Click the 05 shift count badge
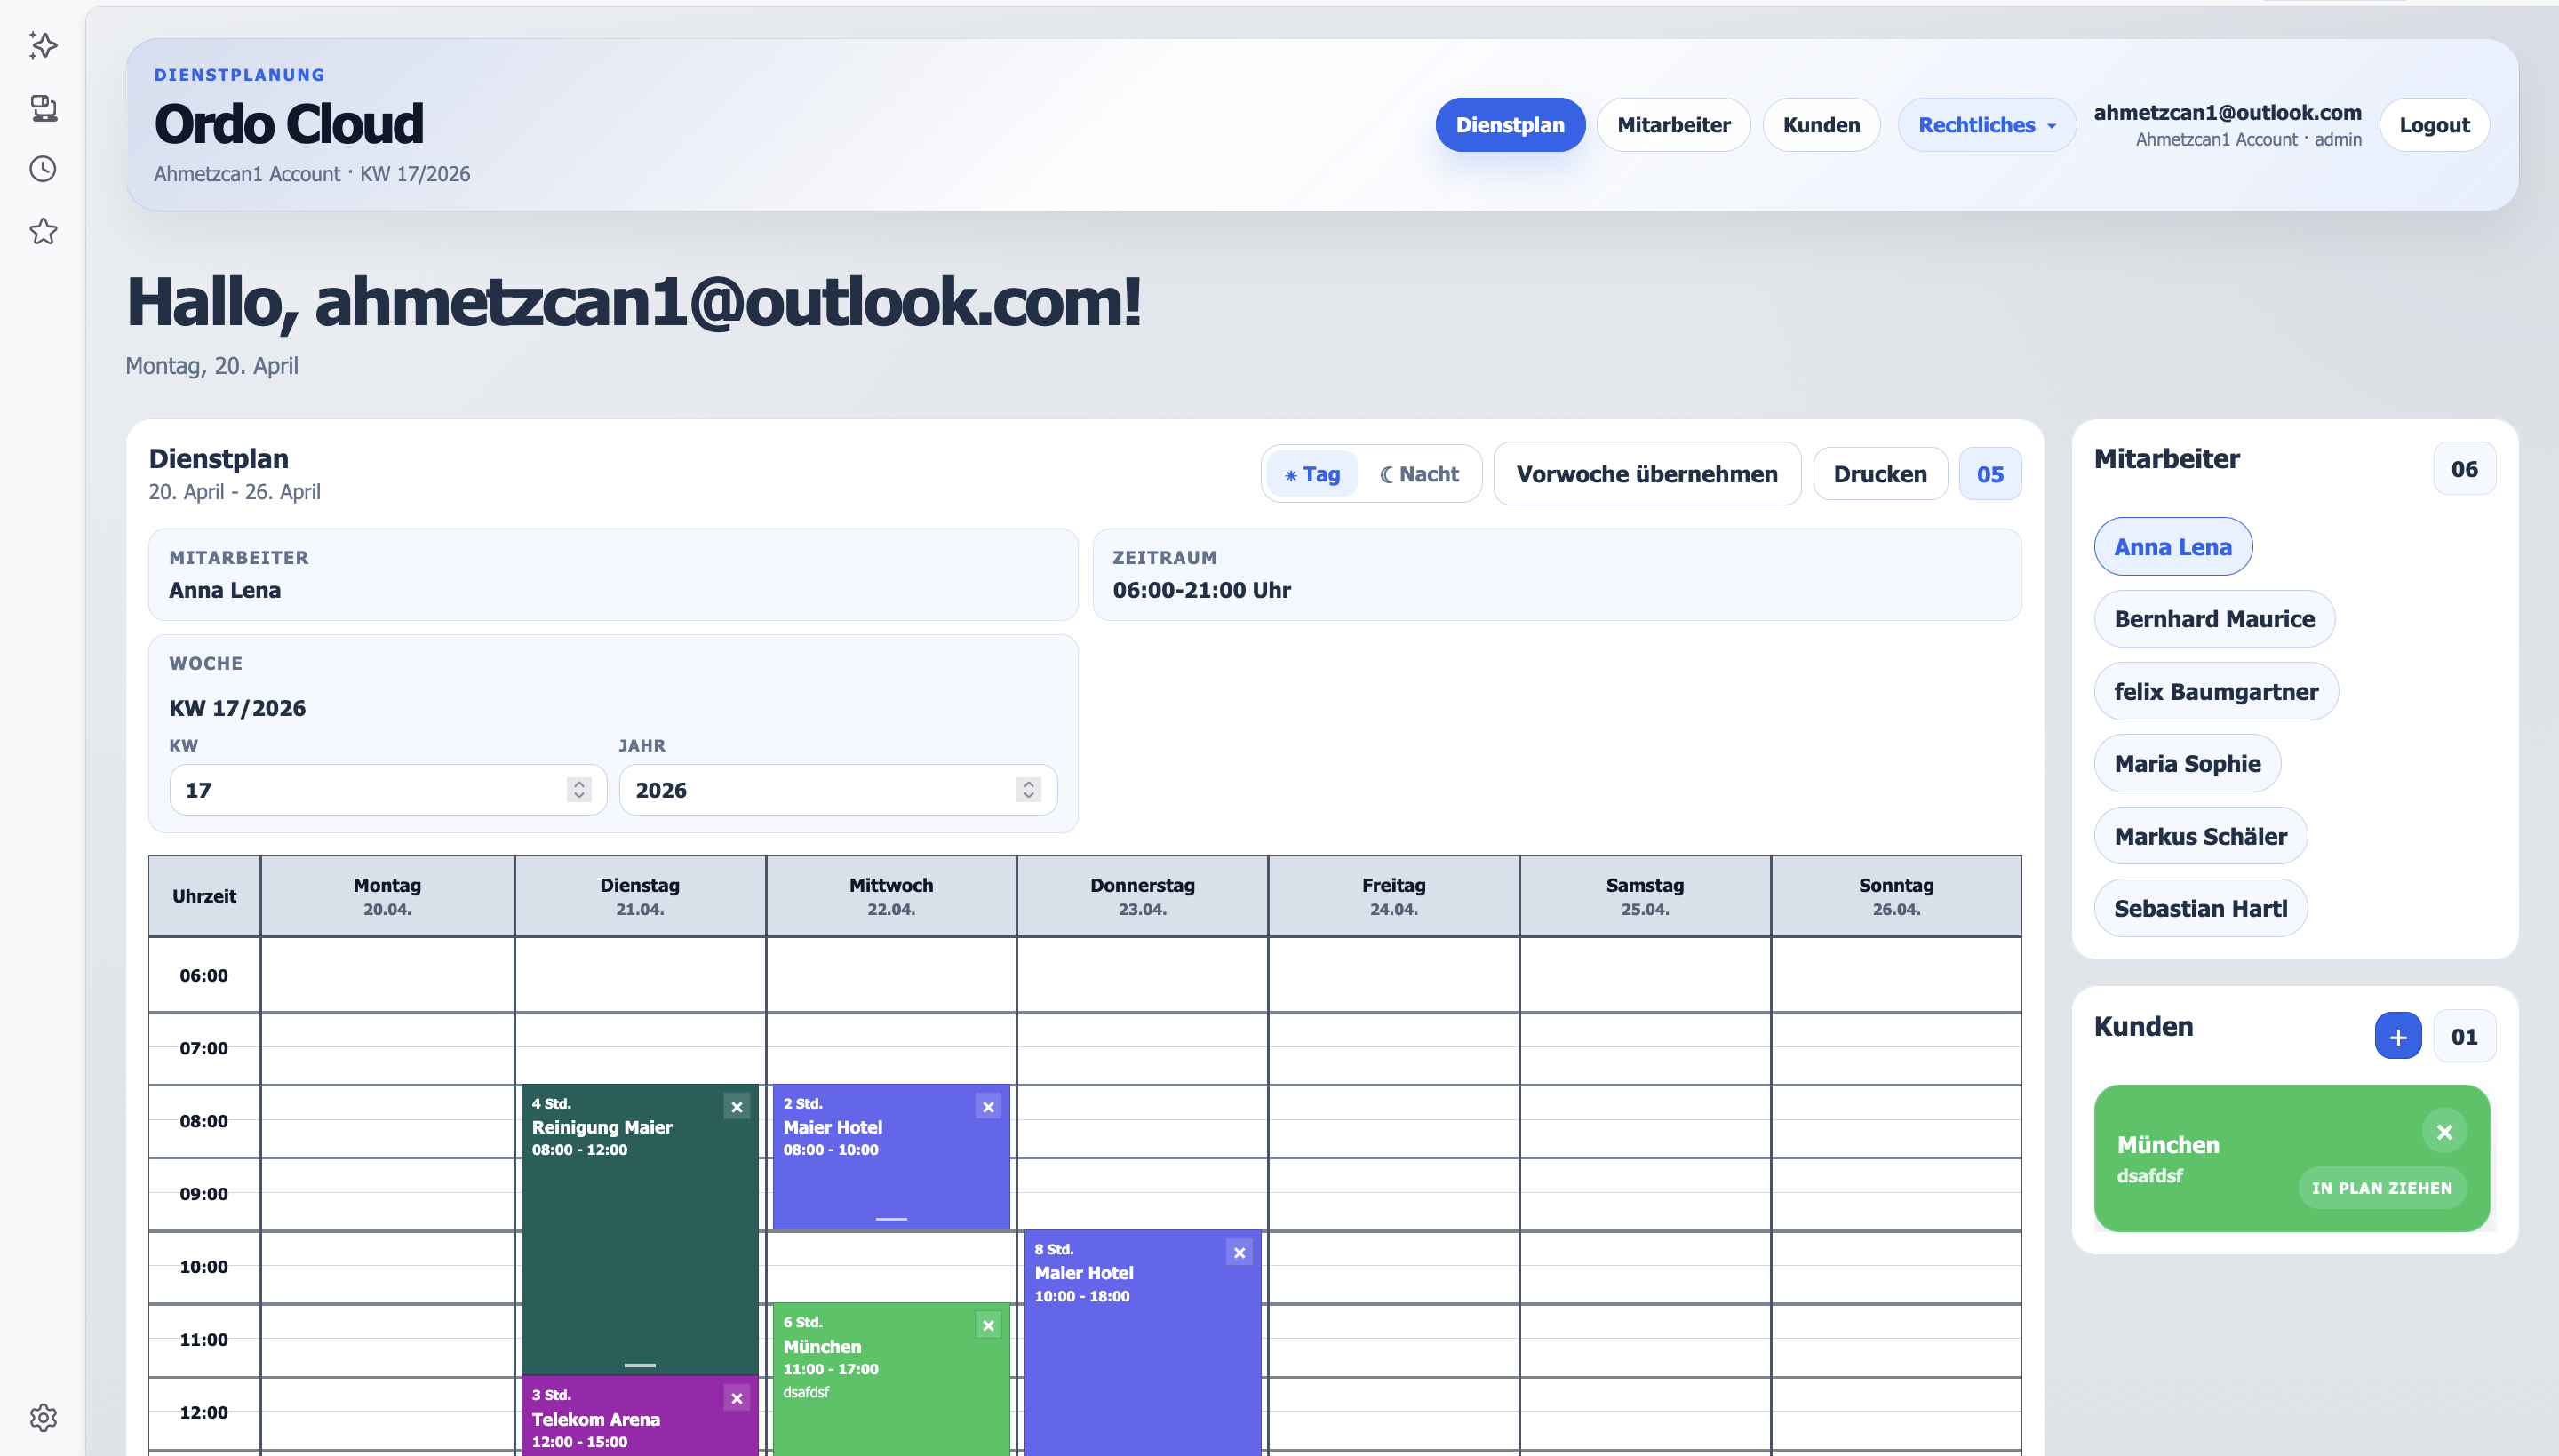Viewport: 2559px width, 1456px height. [x=1990, y=474]
